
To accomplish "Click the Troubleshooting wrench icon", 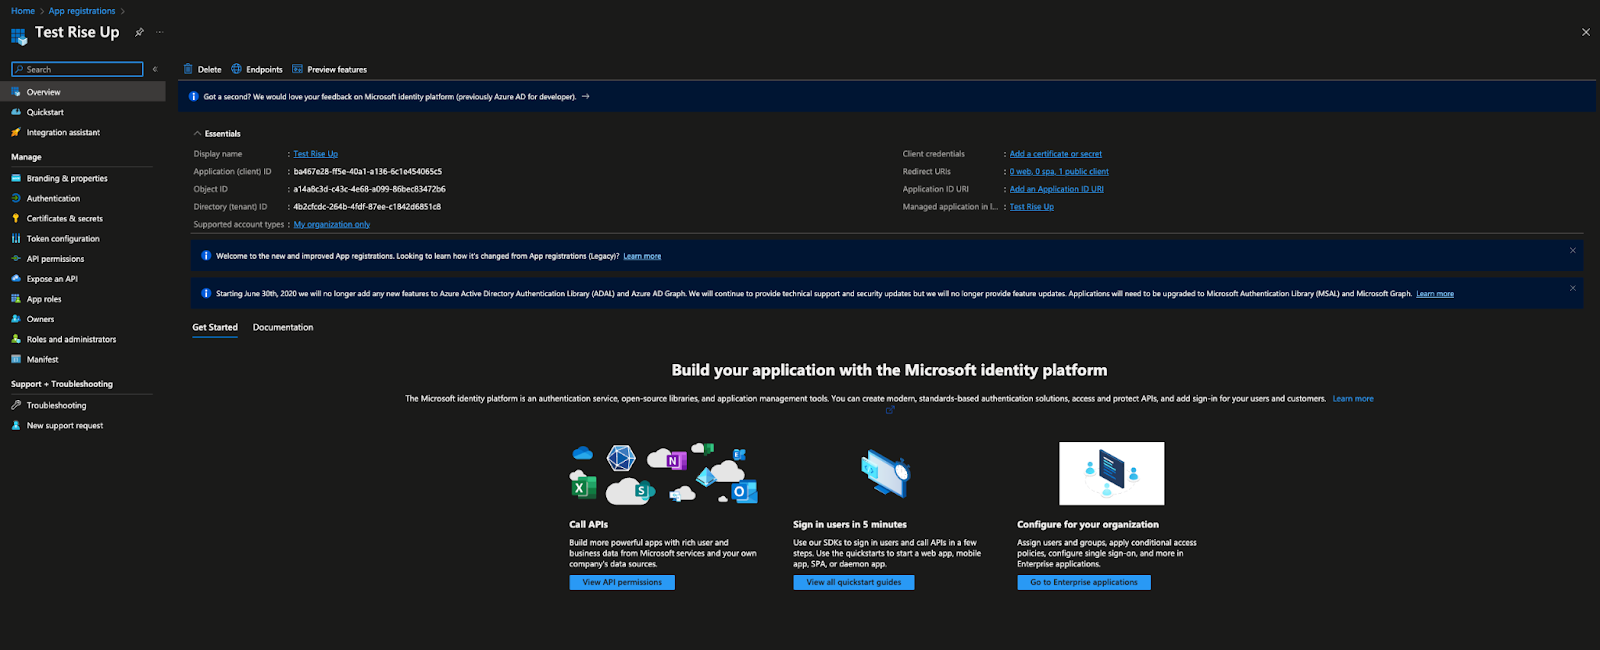I will (16, 405).
